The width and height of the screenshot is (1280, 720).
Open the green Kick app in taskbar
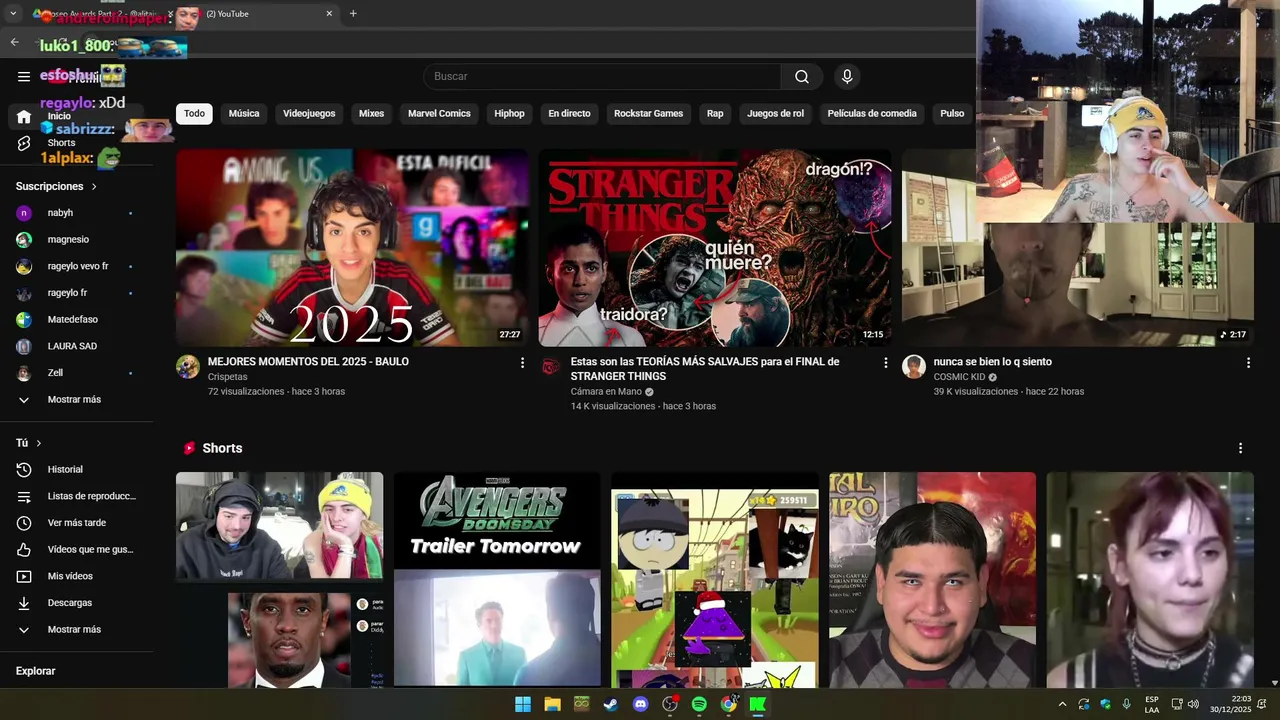(758, 704)
